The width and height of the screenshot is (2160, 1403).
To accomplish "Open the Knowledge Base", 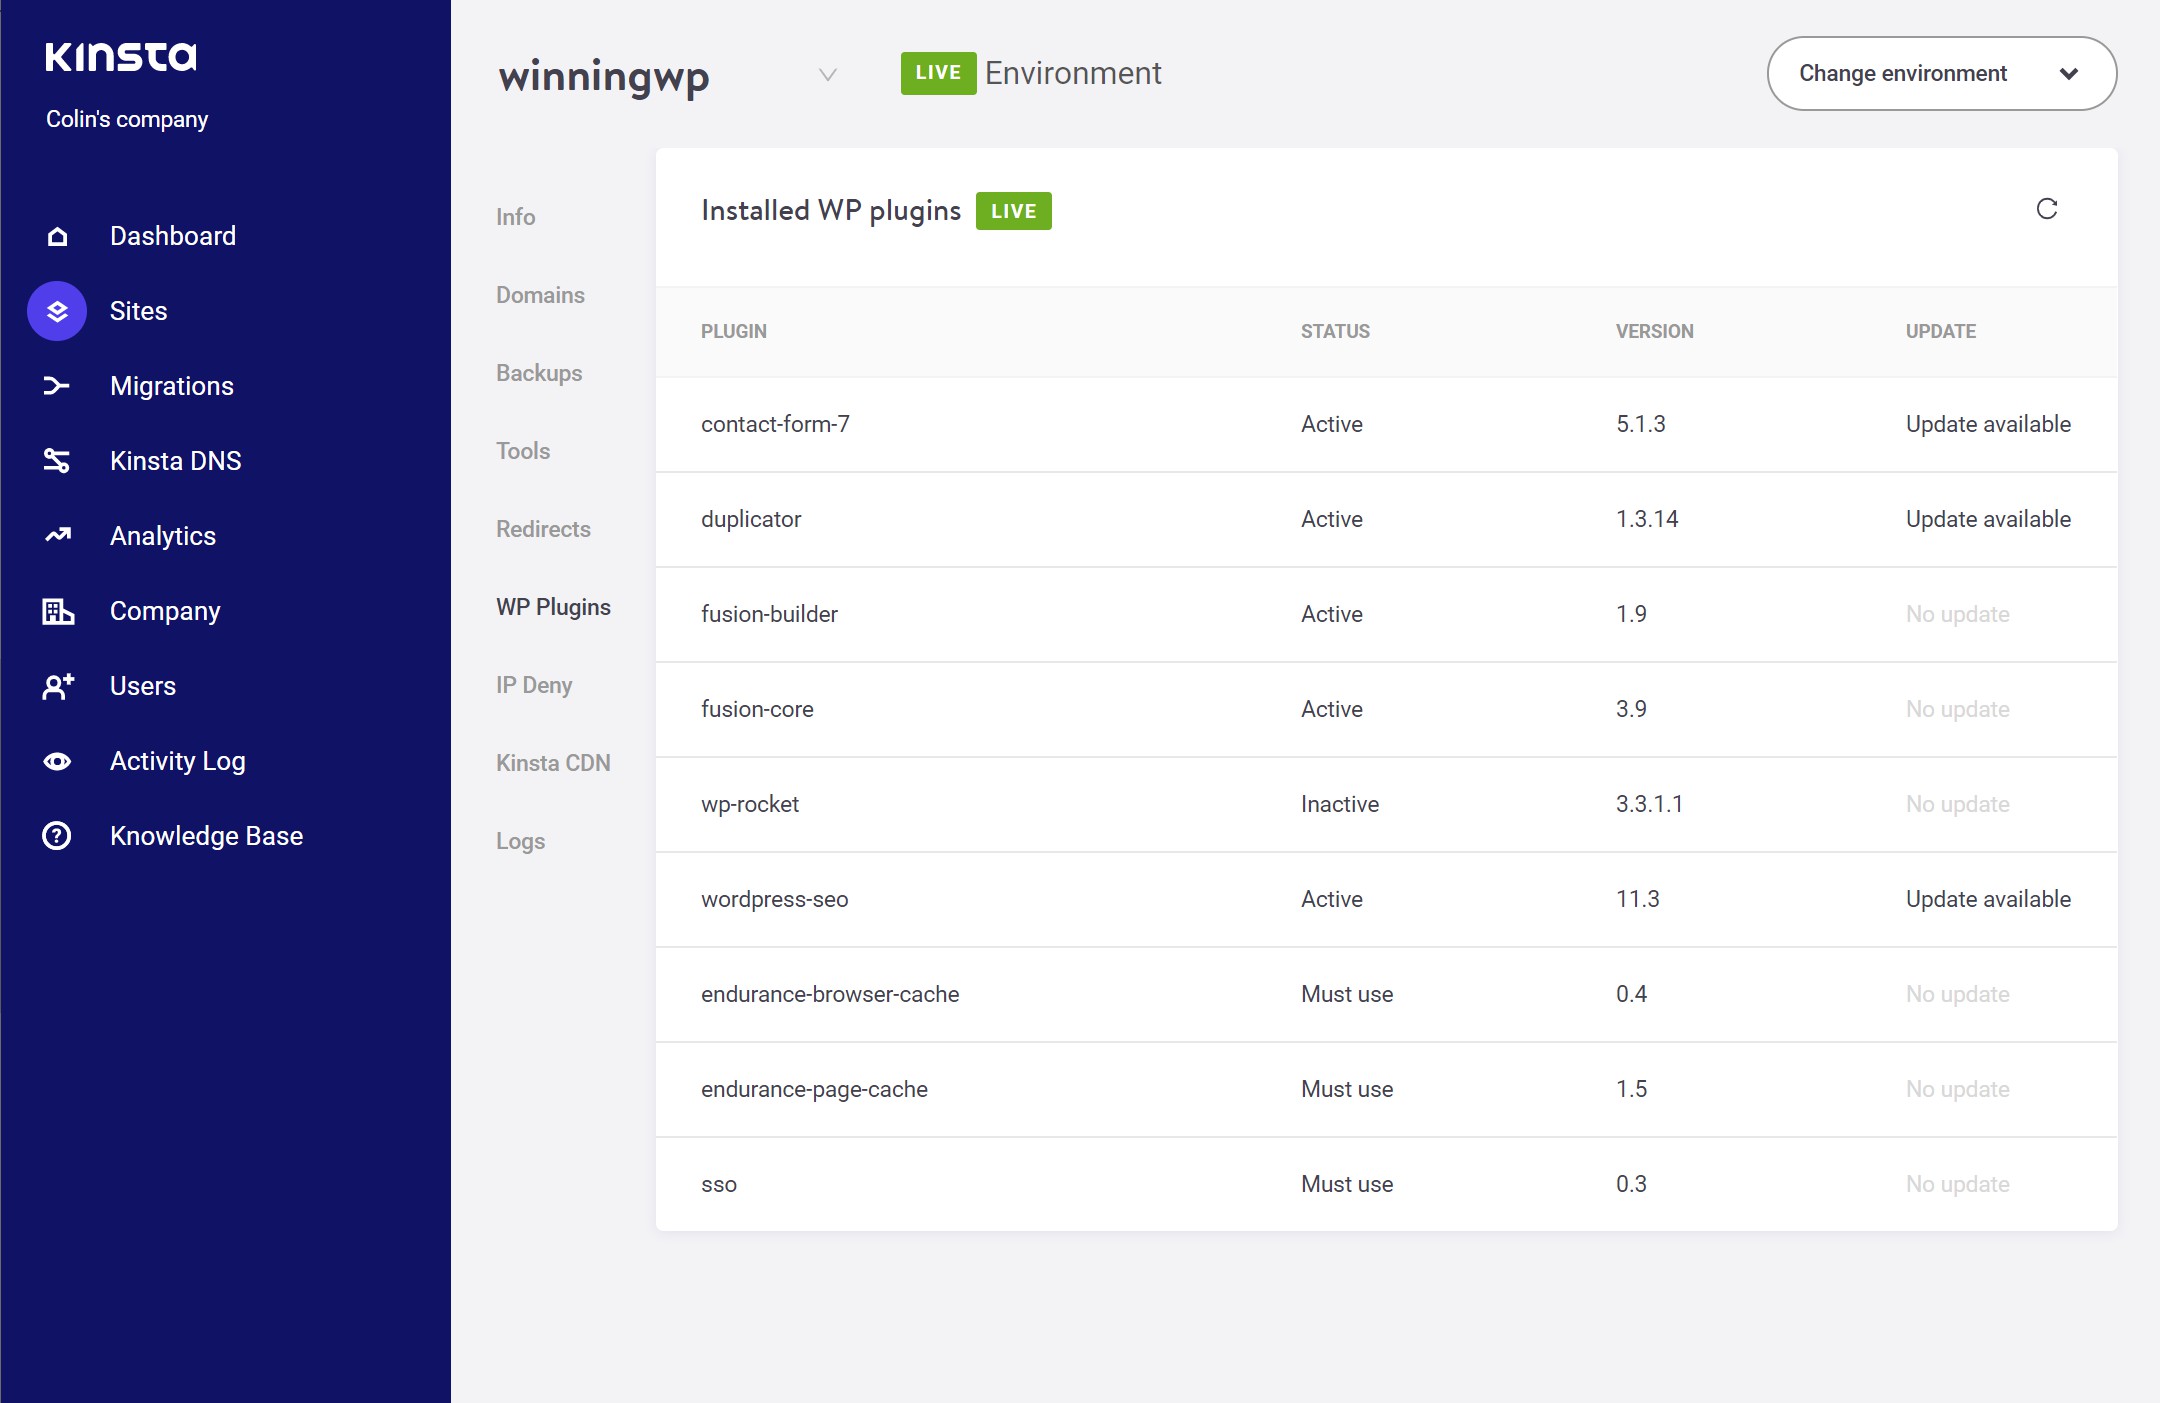I will point(206,836).
